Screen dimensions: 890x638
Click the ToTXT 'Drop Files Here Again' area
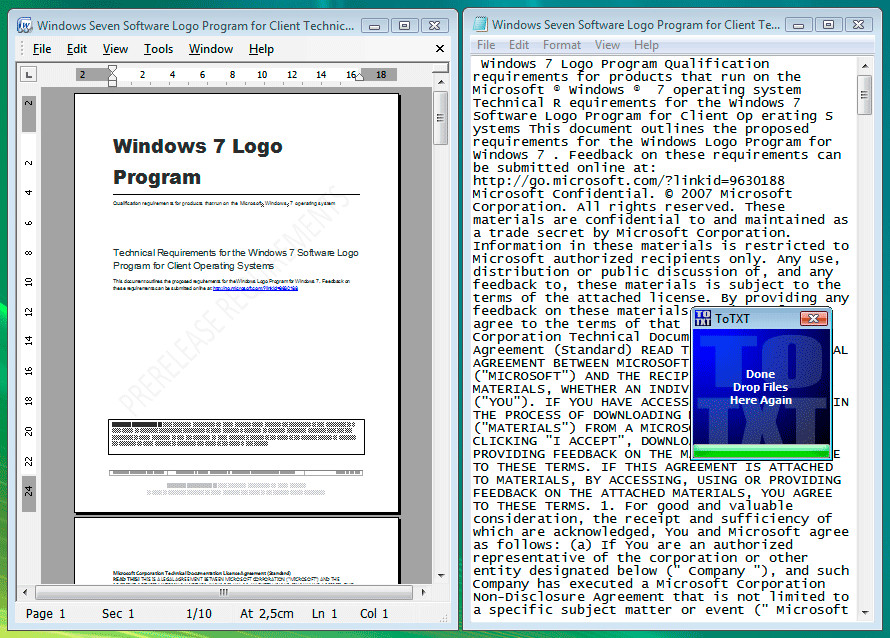tap(761, 387)
